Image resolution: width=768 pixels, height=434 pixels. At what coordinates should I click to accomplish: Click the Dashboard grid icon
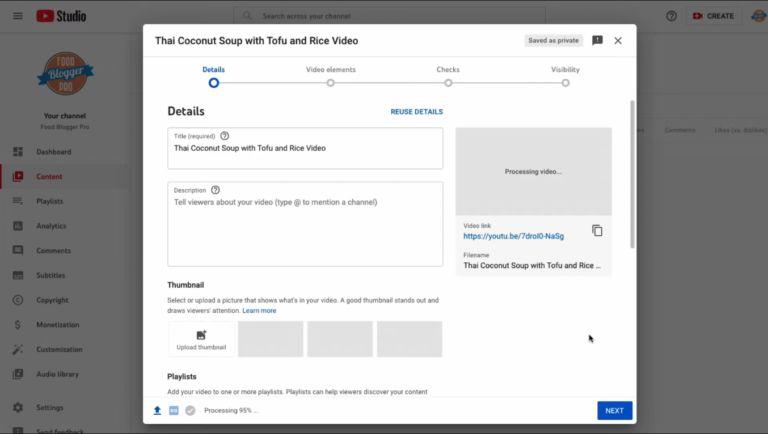[18, 152]
